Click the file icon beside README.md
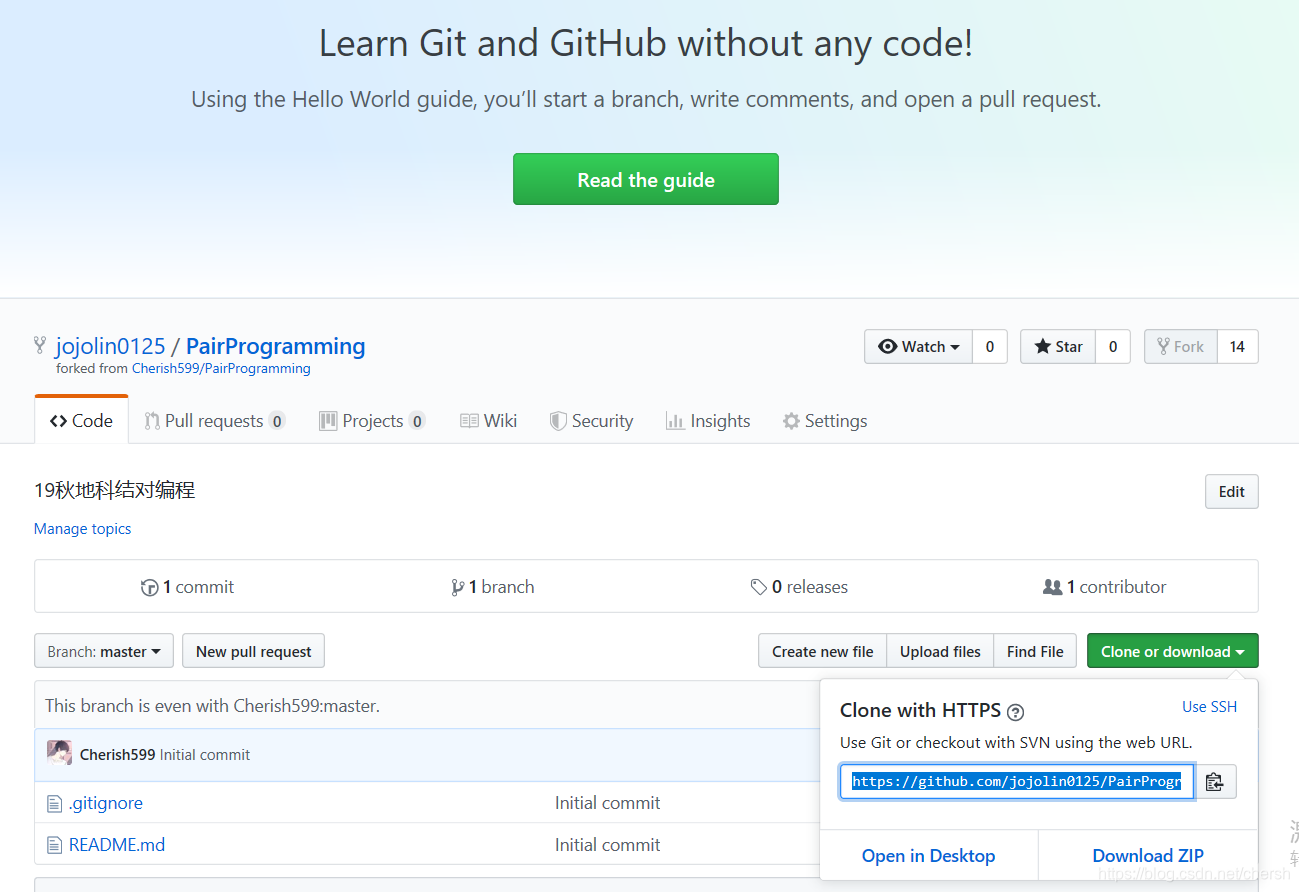The image size is (1299, 892). 55,845
